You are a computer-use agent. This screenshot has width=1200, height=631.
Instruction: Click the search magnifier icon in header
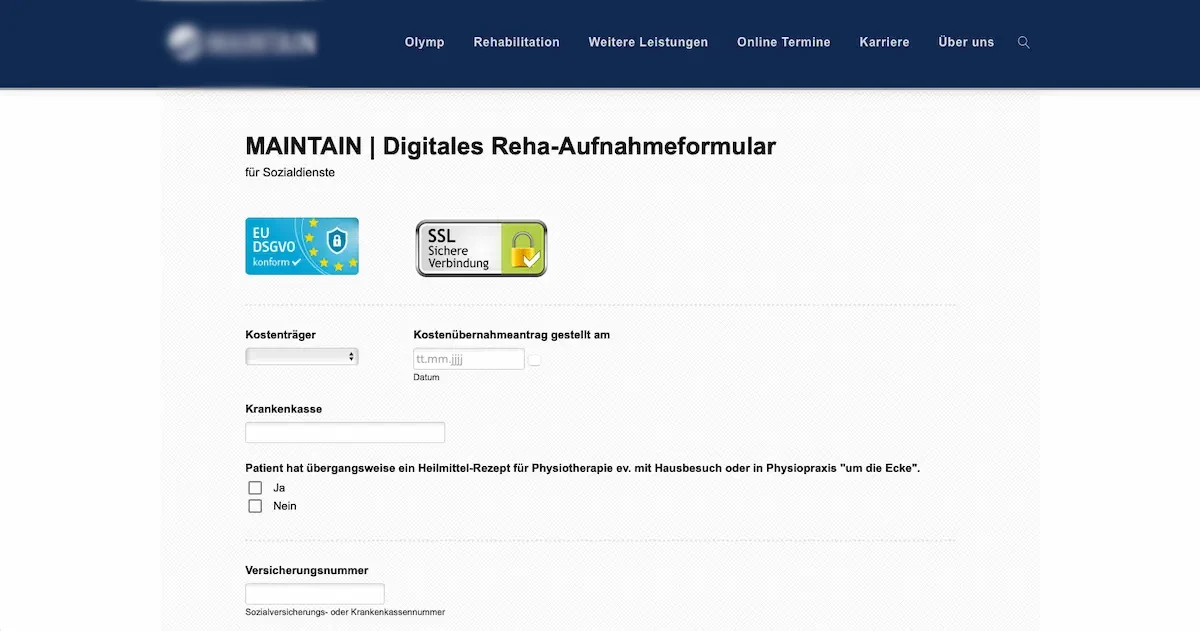[x=1023, y=42]
